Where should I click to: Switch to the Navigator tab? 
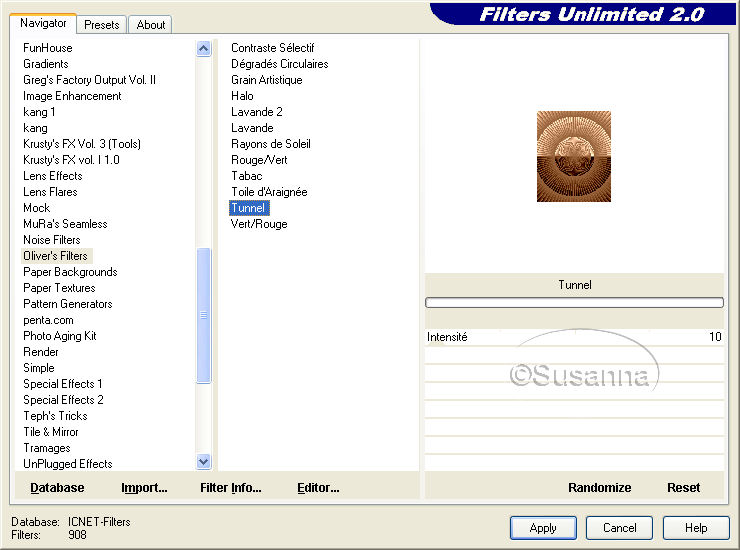pos(43,23)
